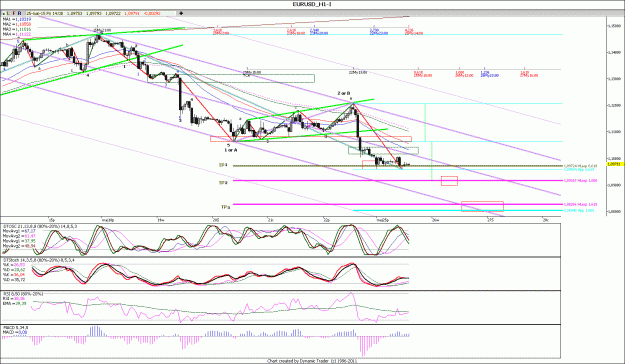Click the yellow current price tag on axis
The width and height of the screenshot is (625, 364).
click(615, 164)
